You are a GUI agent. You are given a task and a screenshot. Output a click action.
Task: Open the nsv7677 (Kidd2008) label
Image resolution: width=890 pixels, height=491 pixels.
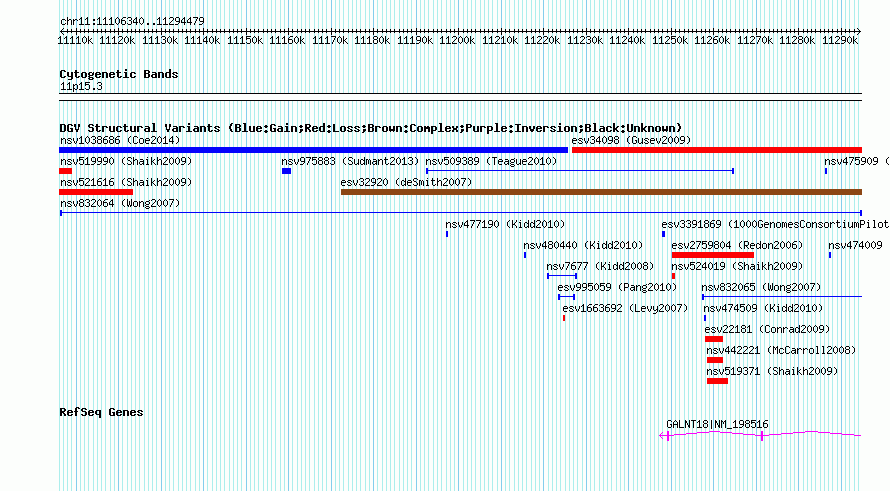pyautogui.click(x=600, y=266)
